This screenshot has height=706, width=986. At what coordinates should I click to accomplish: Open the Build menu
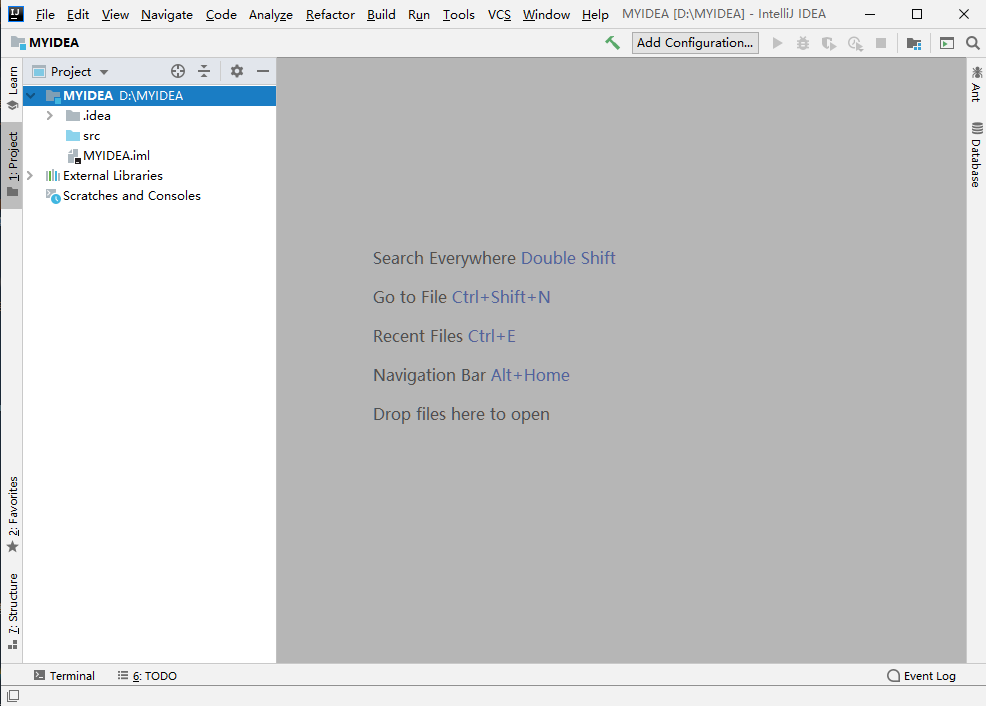(x=381, y=14)
